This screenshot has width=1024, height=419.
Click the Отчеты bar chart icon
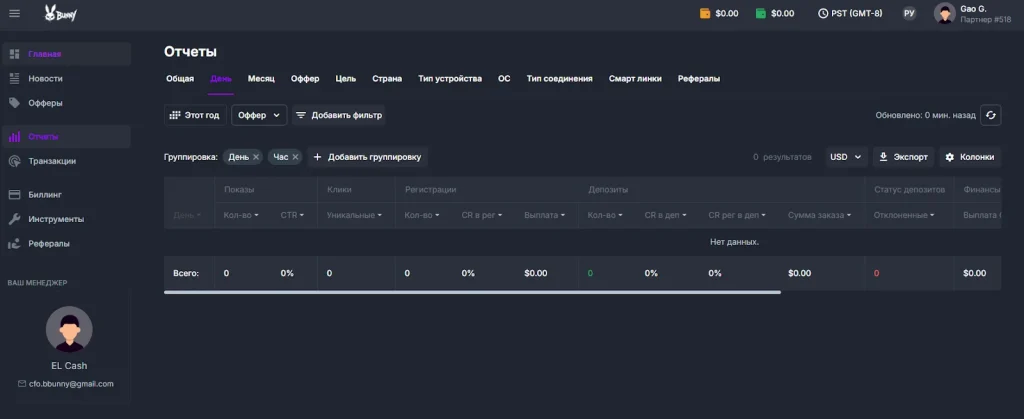pyautogui.click(x=14, y=137)
